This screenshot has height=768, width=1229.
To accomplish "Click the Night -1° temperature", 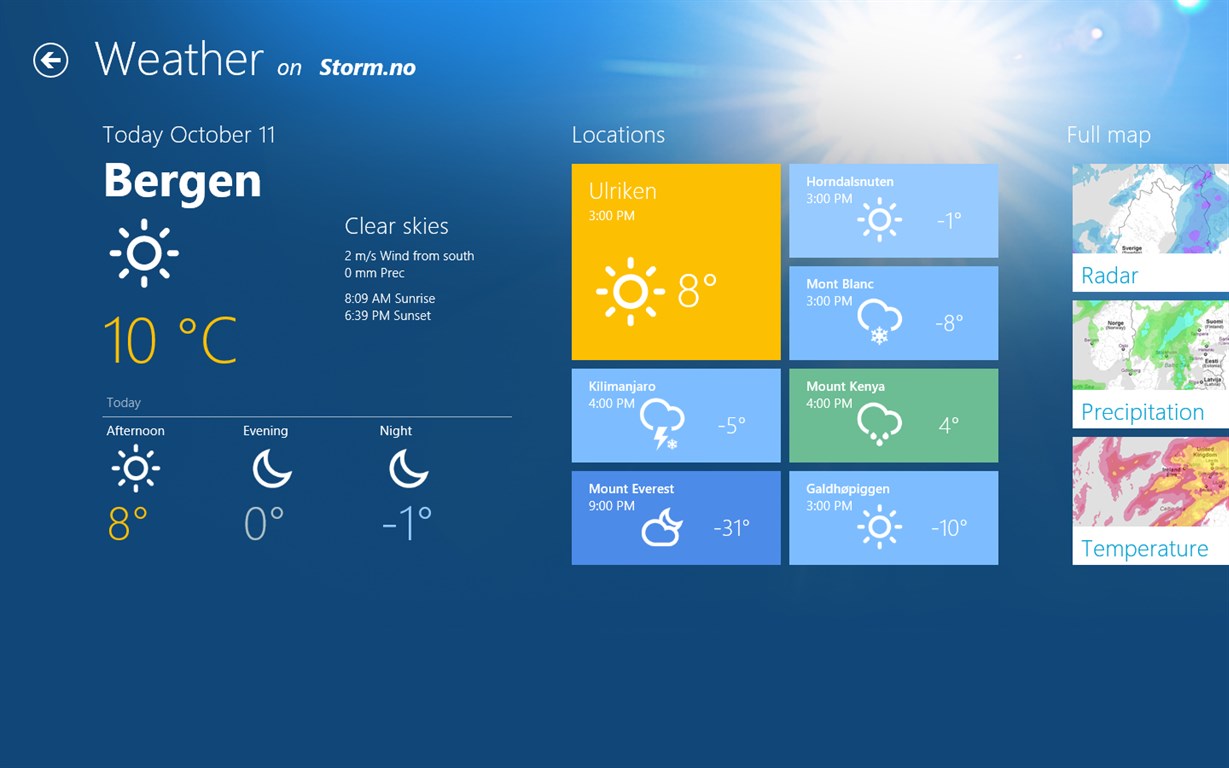I will tap(407, 524).
